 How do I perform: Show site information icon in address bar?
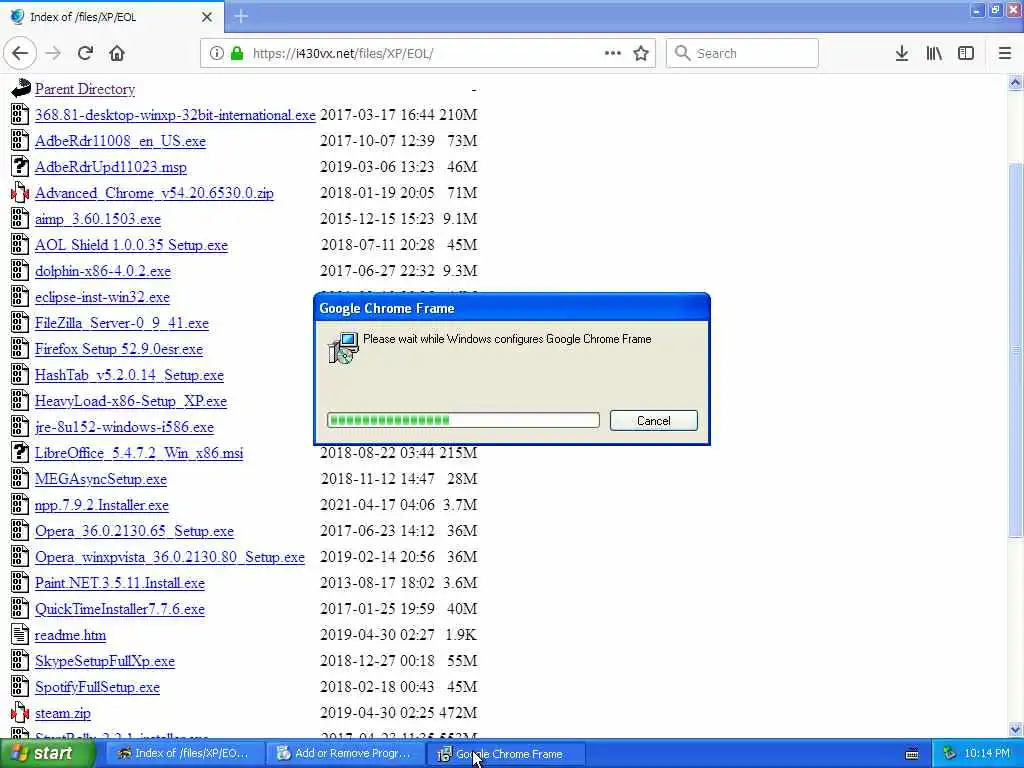[x=217, y=54]
